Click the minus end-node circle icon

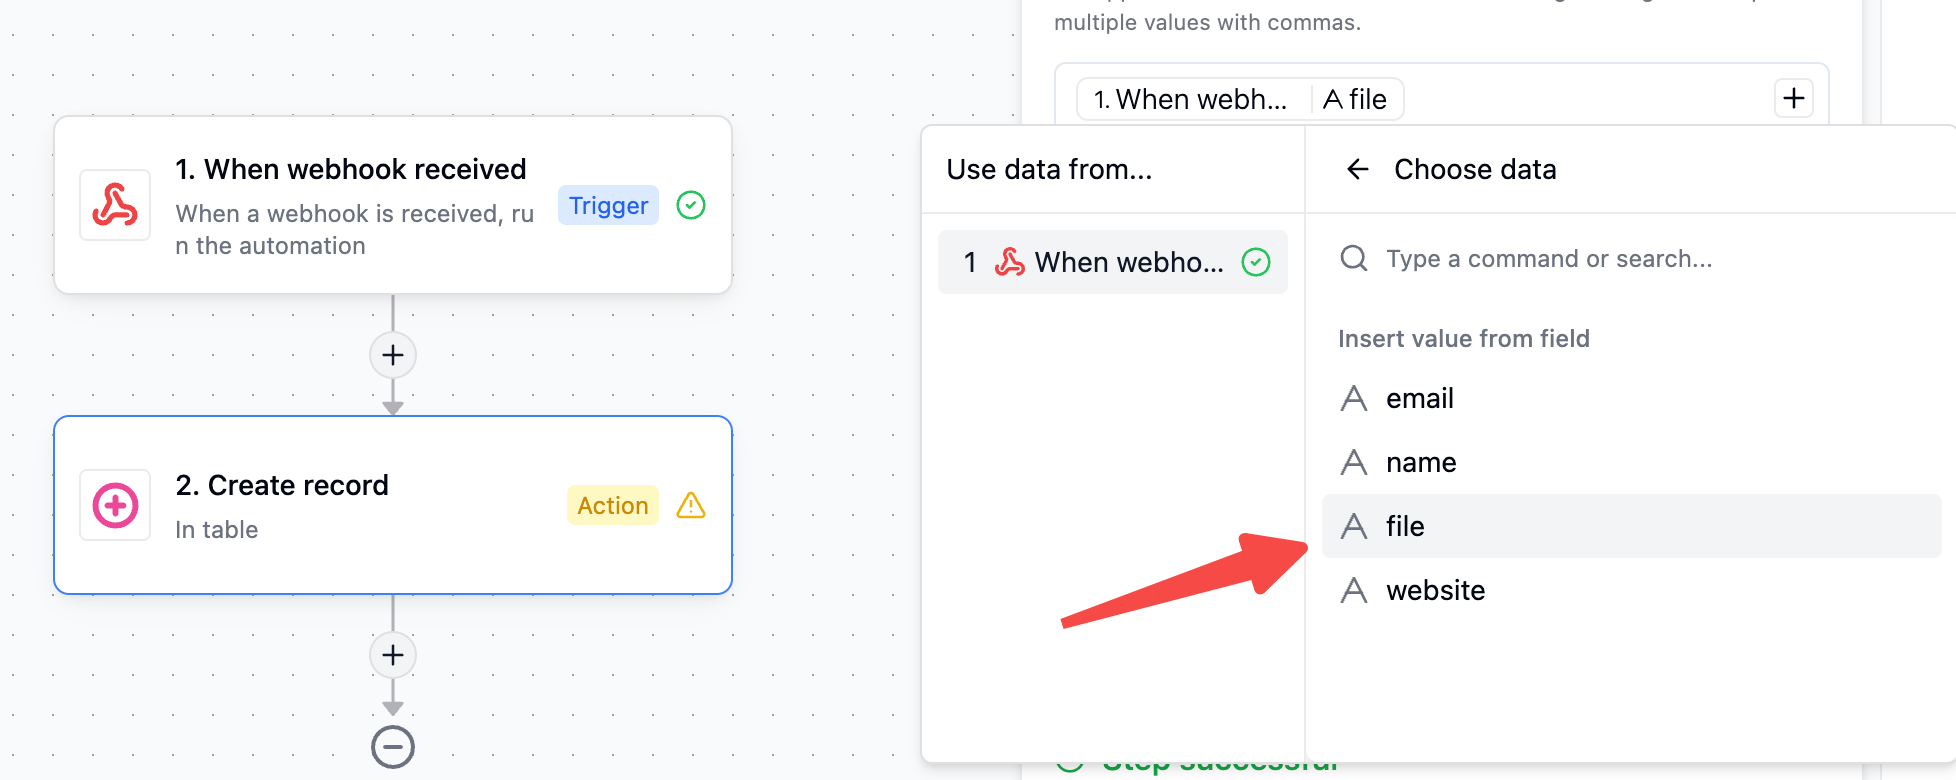[x=393, y=747]
